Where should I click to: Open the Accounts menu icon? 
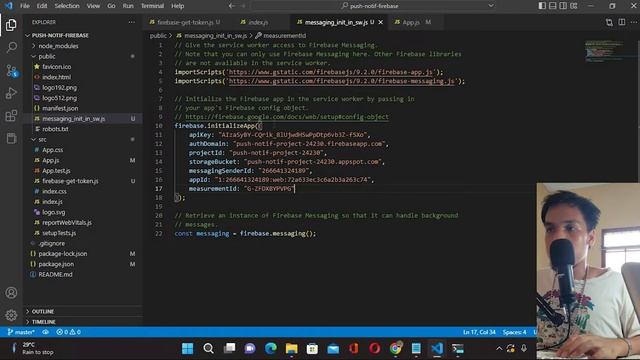coord(11,293)
